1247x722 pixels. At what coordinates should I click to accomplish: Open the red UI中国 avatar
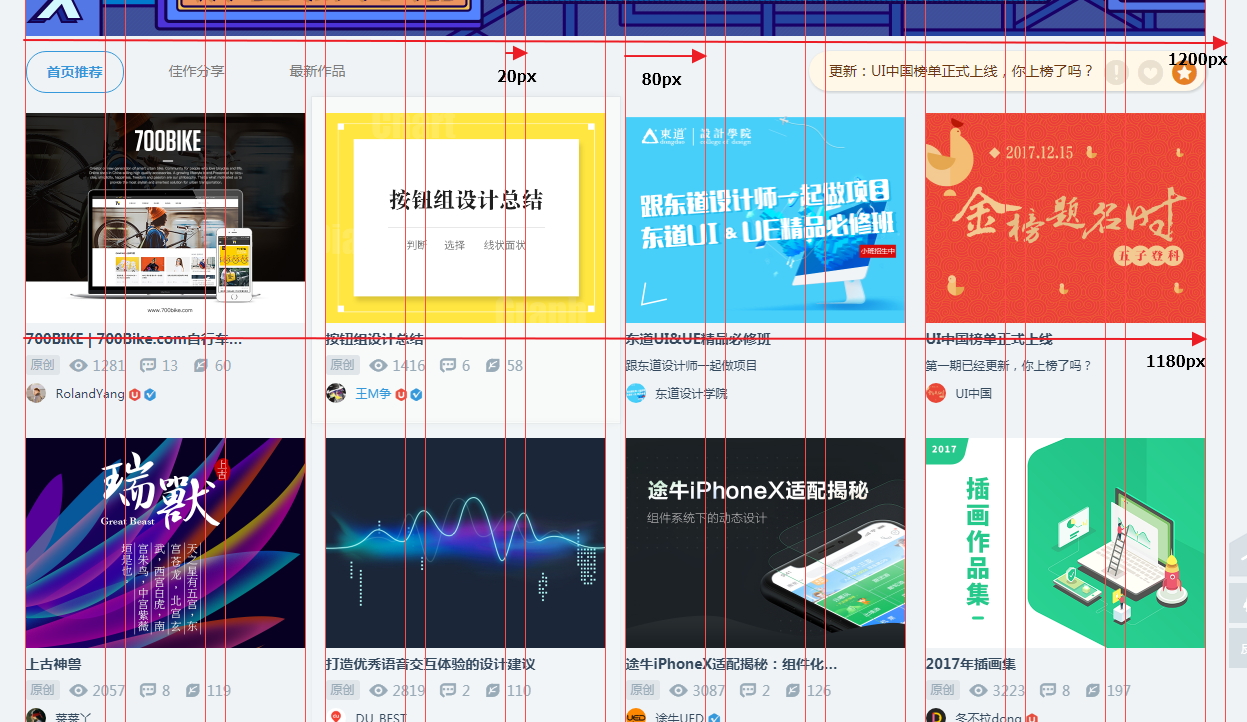click(936, 393)
